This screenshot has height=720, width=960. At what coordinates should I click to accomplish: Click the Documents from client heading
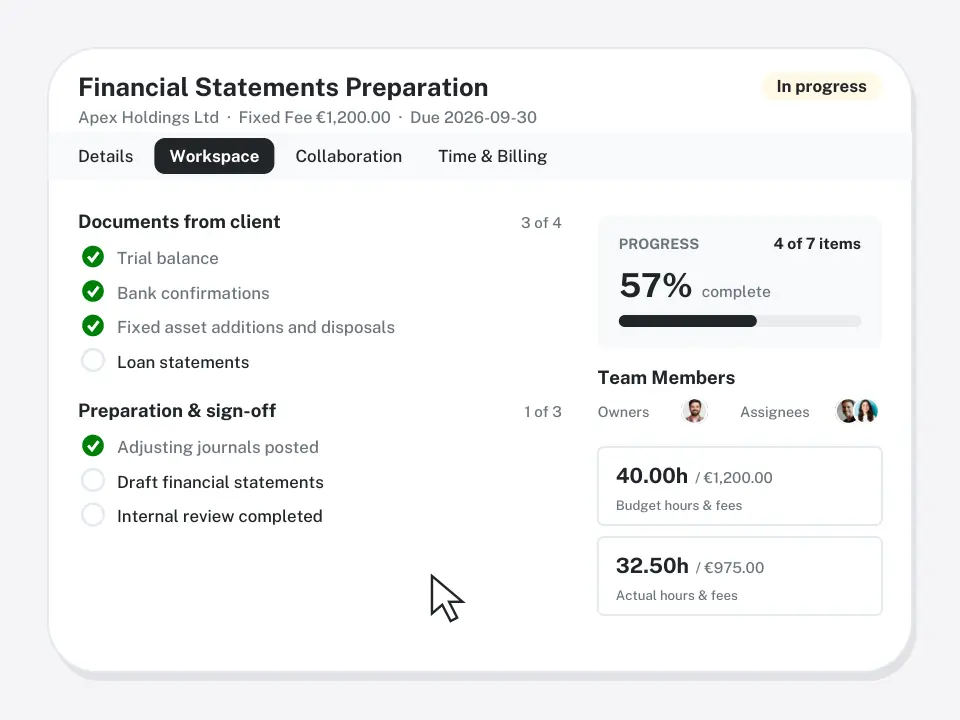click(179, 222)
